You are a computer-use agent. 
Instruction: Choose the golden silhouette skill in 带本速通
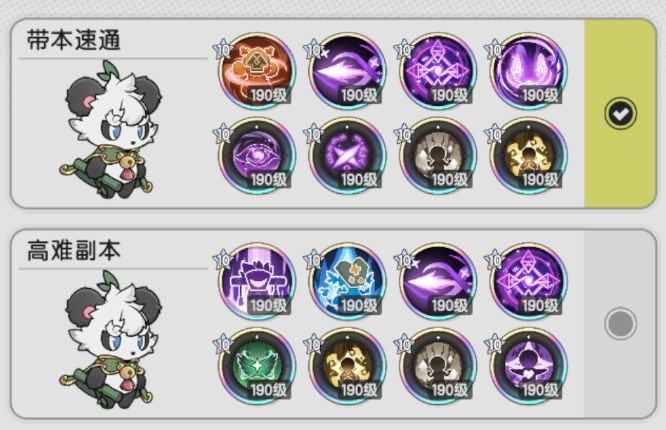tap(528, 156)
